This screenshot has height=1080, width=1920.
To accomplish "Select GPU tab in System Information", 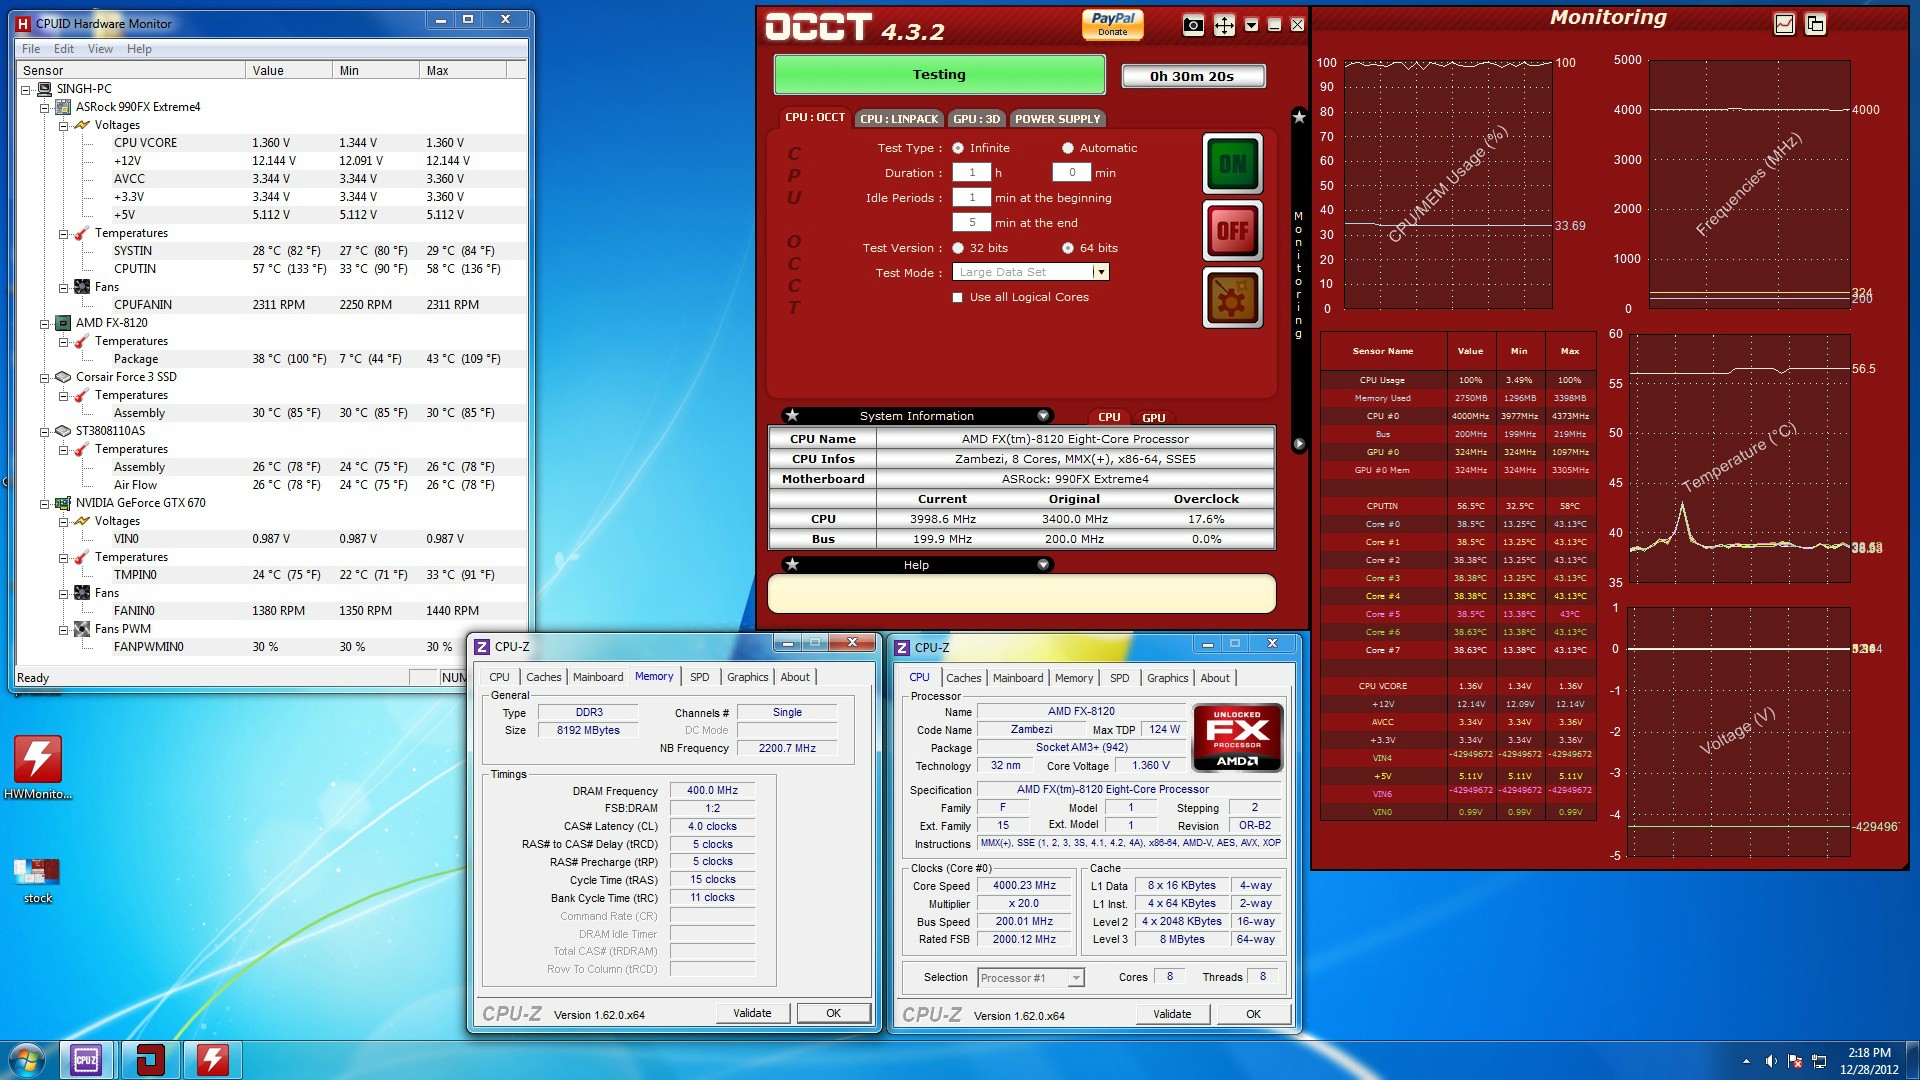I will 1154,417.
